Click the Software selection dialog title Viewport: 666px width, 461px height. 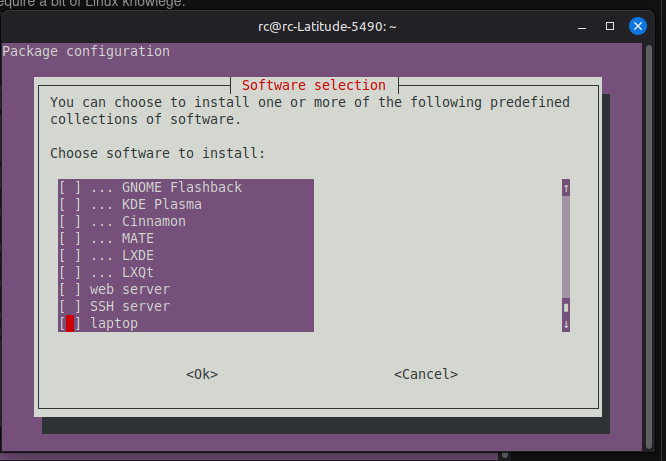[x=313, y=85]
